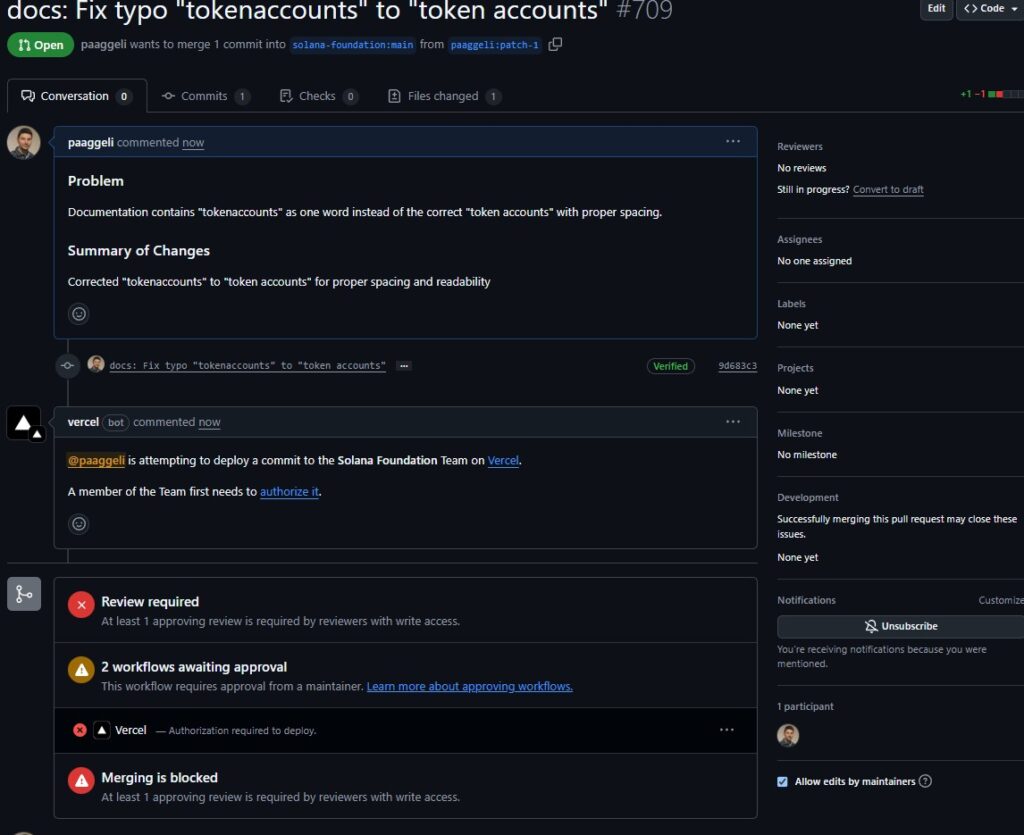Switch to the Commits tab
The height and width of the screenshot is (835, 1024).
point(205,96)
